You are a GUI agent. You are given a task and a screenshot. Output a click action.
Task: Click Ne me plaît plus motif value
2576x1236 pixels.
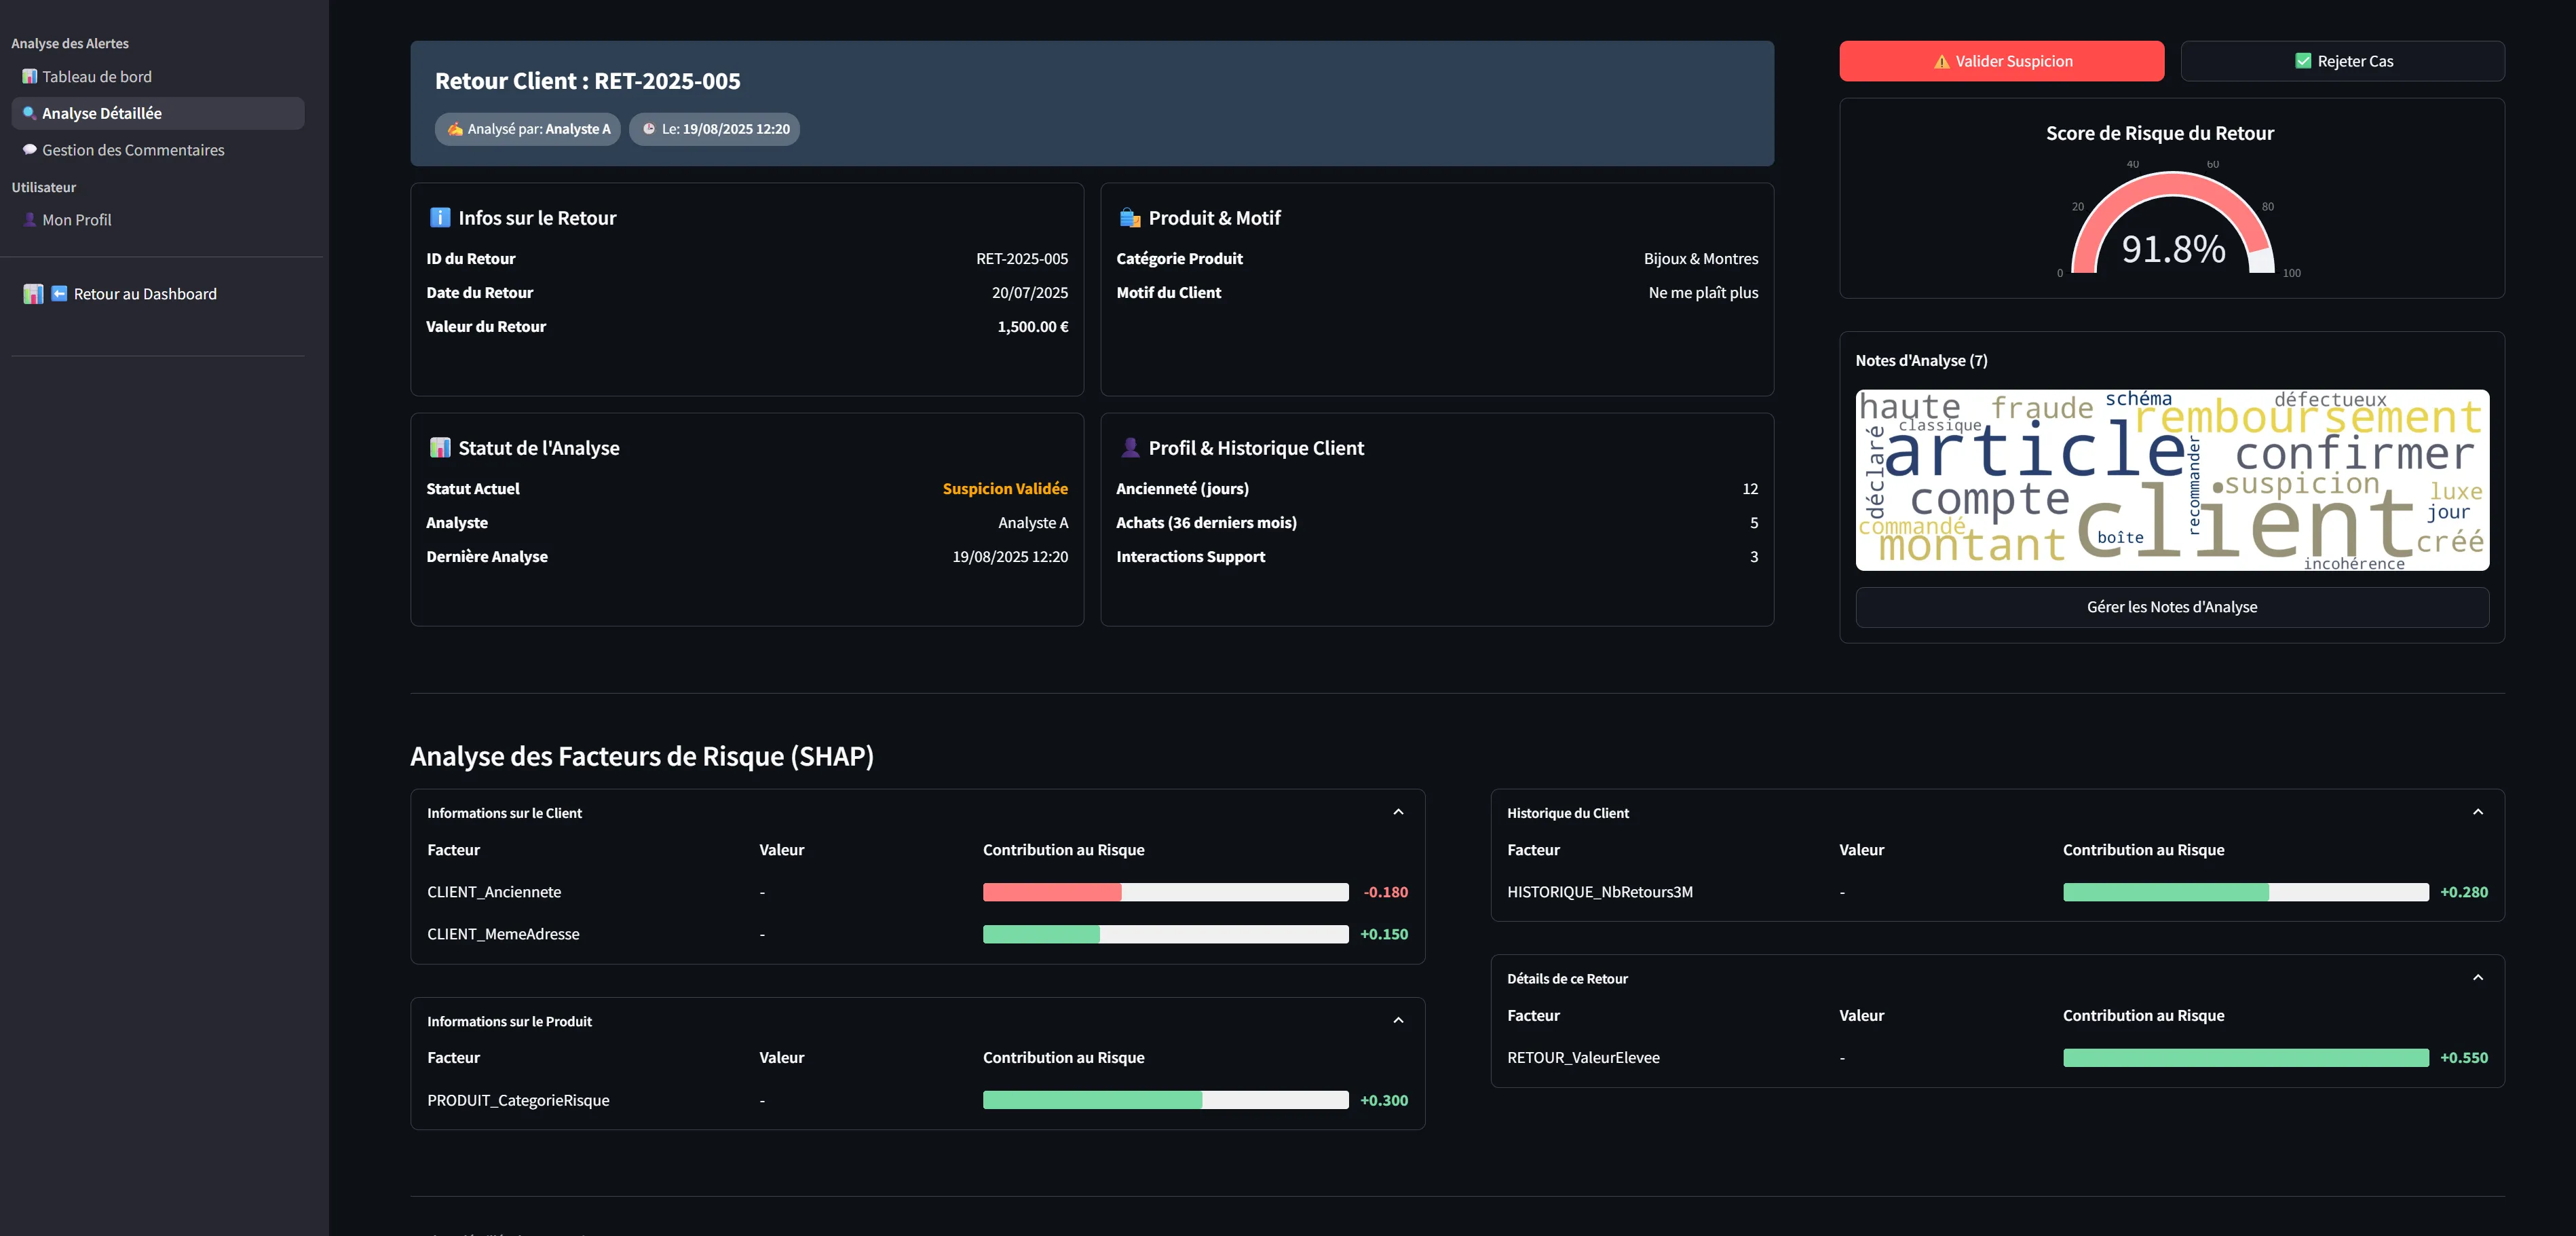coord(1703,293)
